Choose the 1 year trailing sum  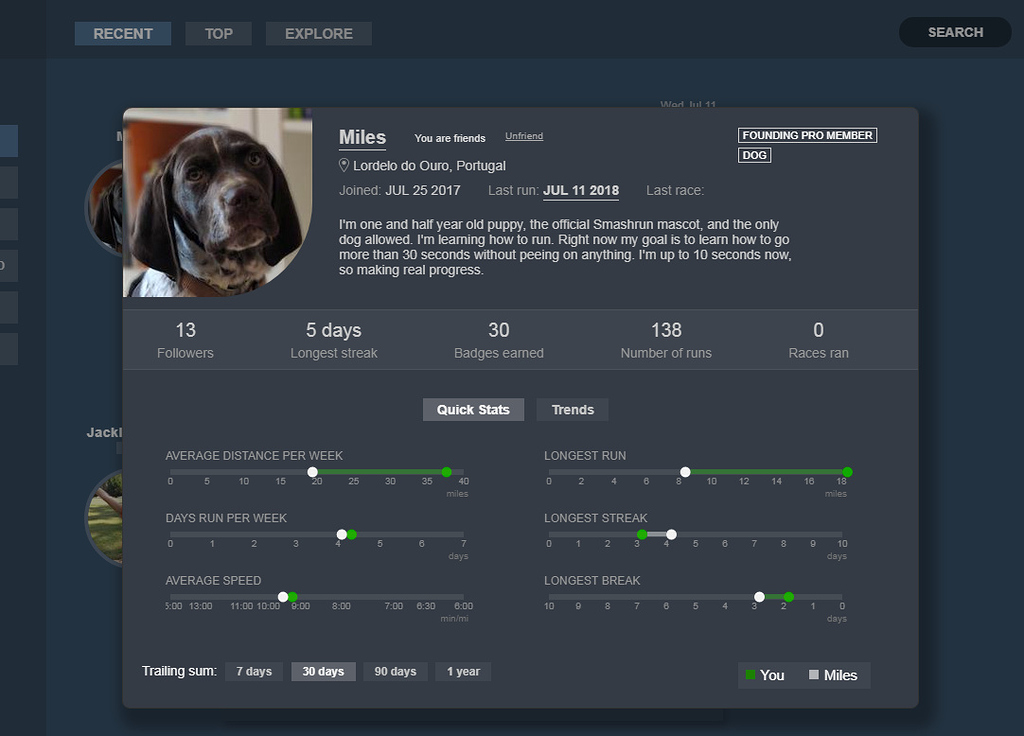462,671
